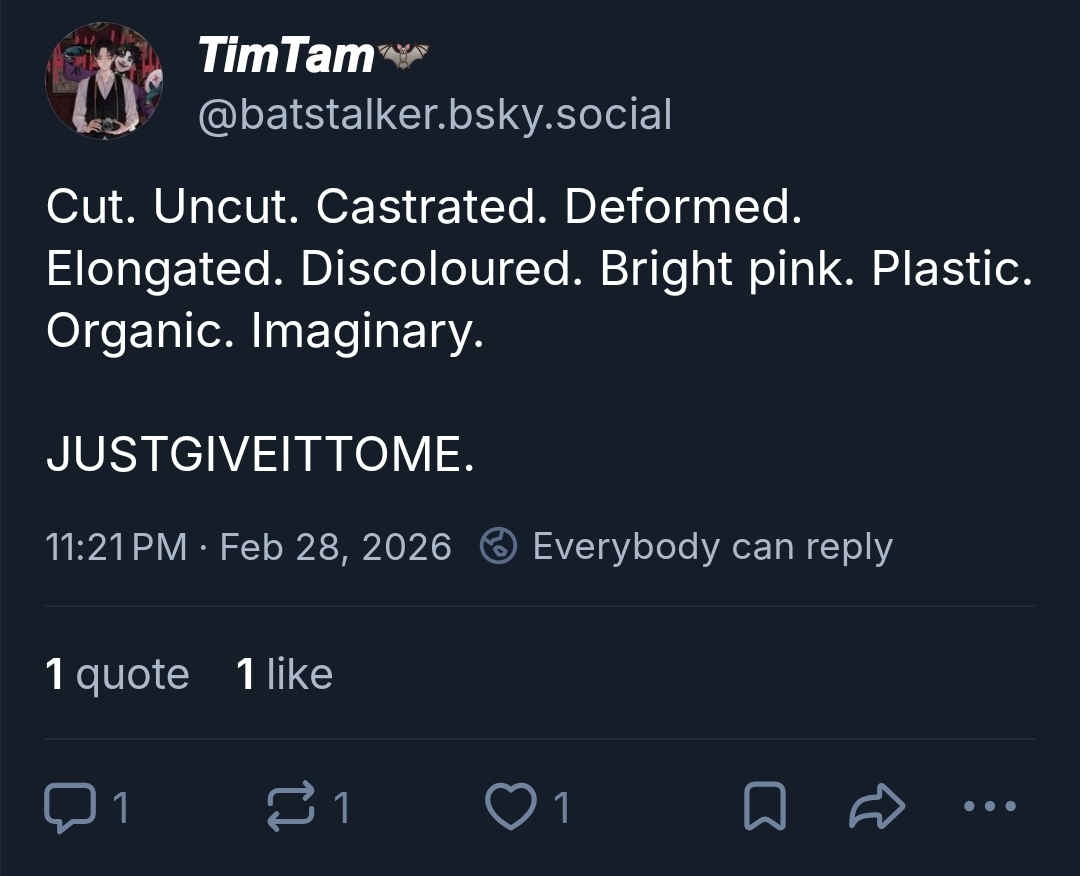View the "1 like" list
Screen dimensions: 1080x876
click(x=284, y=675)
